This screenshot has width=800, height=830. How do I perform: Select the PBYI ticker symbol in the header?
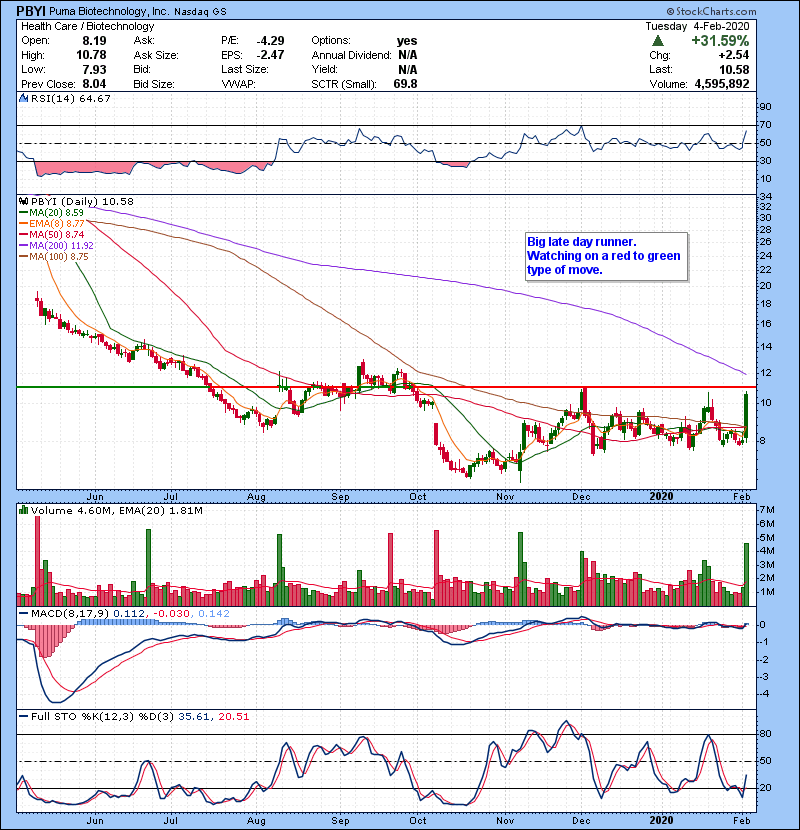click(x=31, y=11)
